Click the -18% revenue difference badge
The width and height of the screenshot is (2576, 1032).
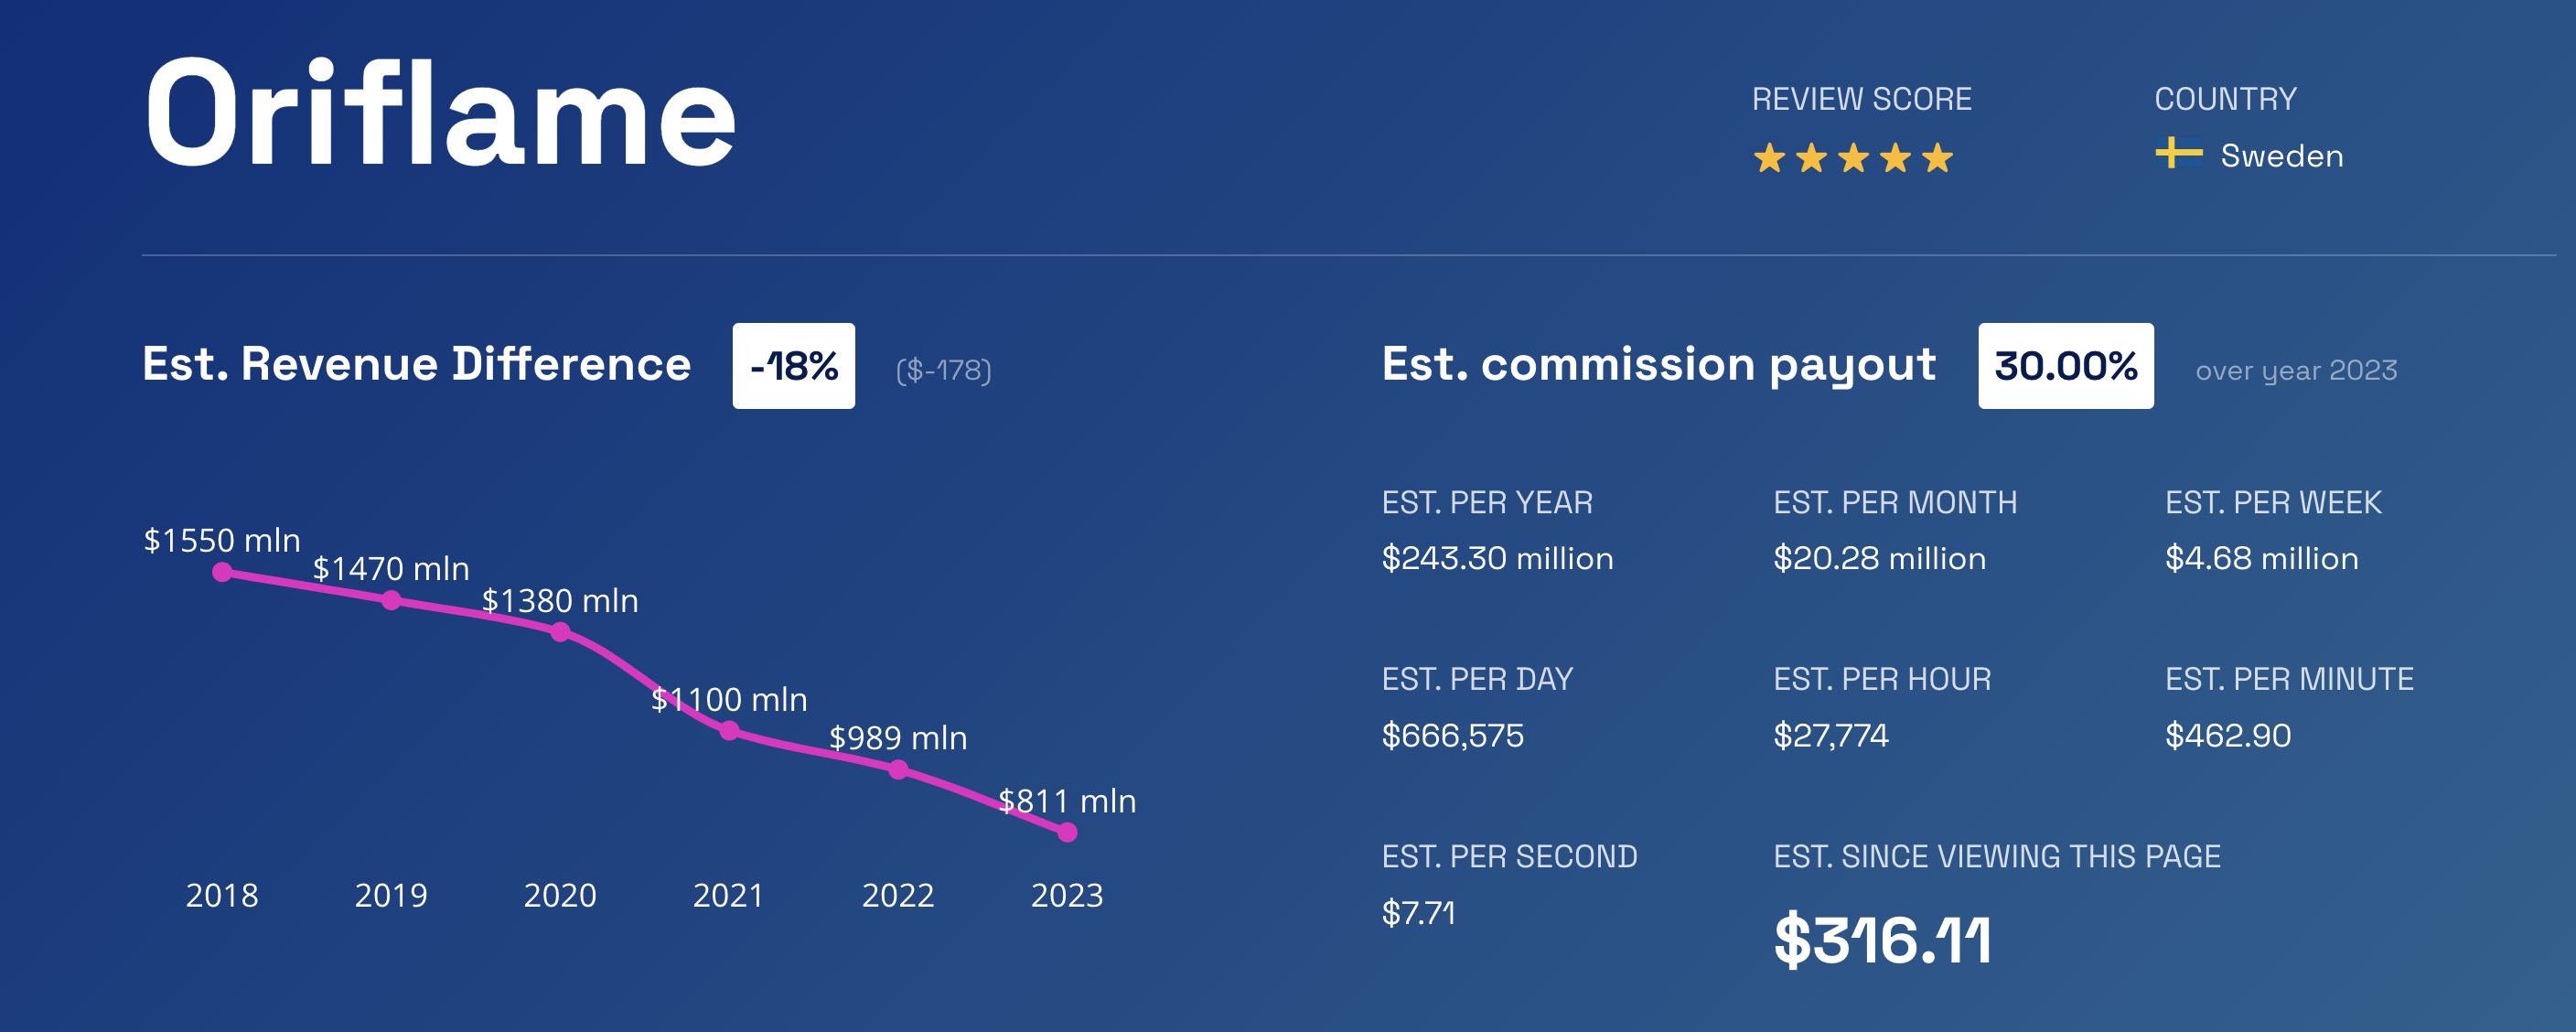point(793,366)
